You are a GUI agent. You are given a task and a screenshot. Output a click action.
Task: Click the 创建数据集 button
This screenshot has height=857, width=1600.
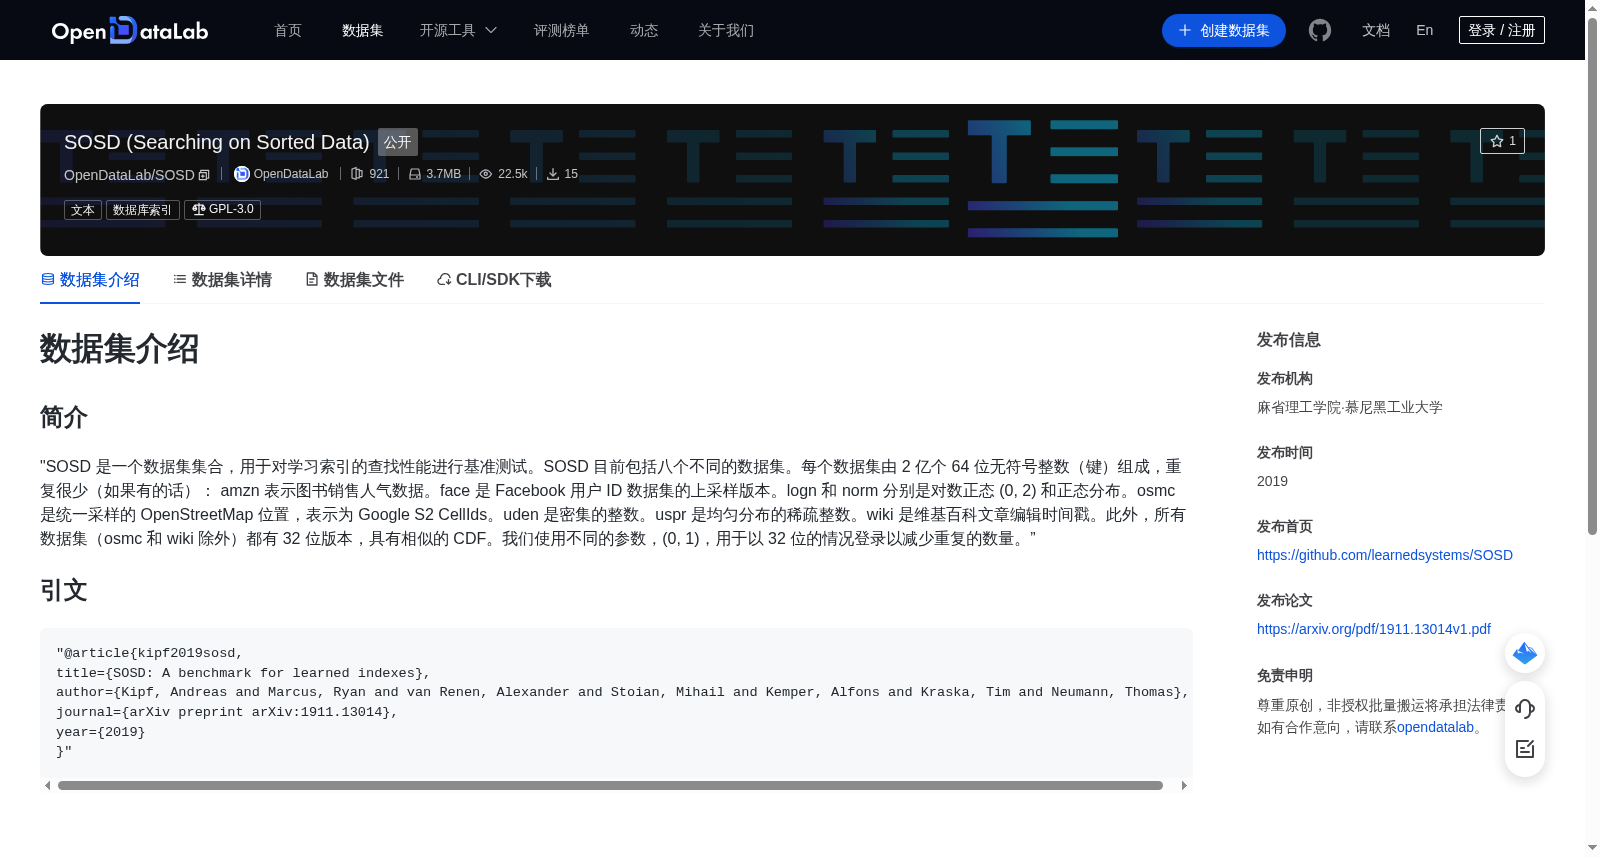(x=1223, y=30)
